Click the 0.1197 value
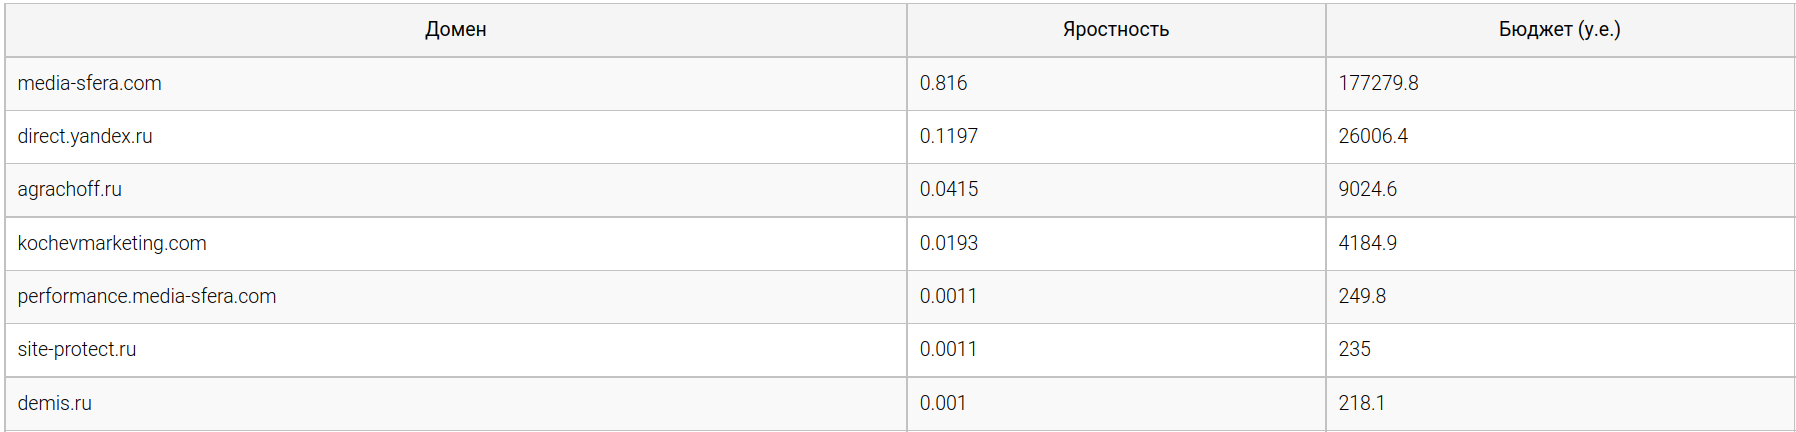This screenshot has height=432, width=1796. coord(948,136)
